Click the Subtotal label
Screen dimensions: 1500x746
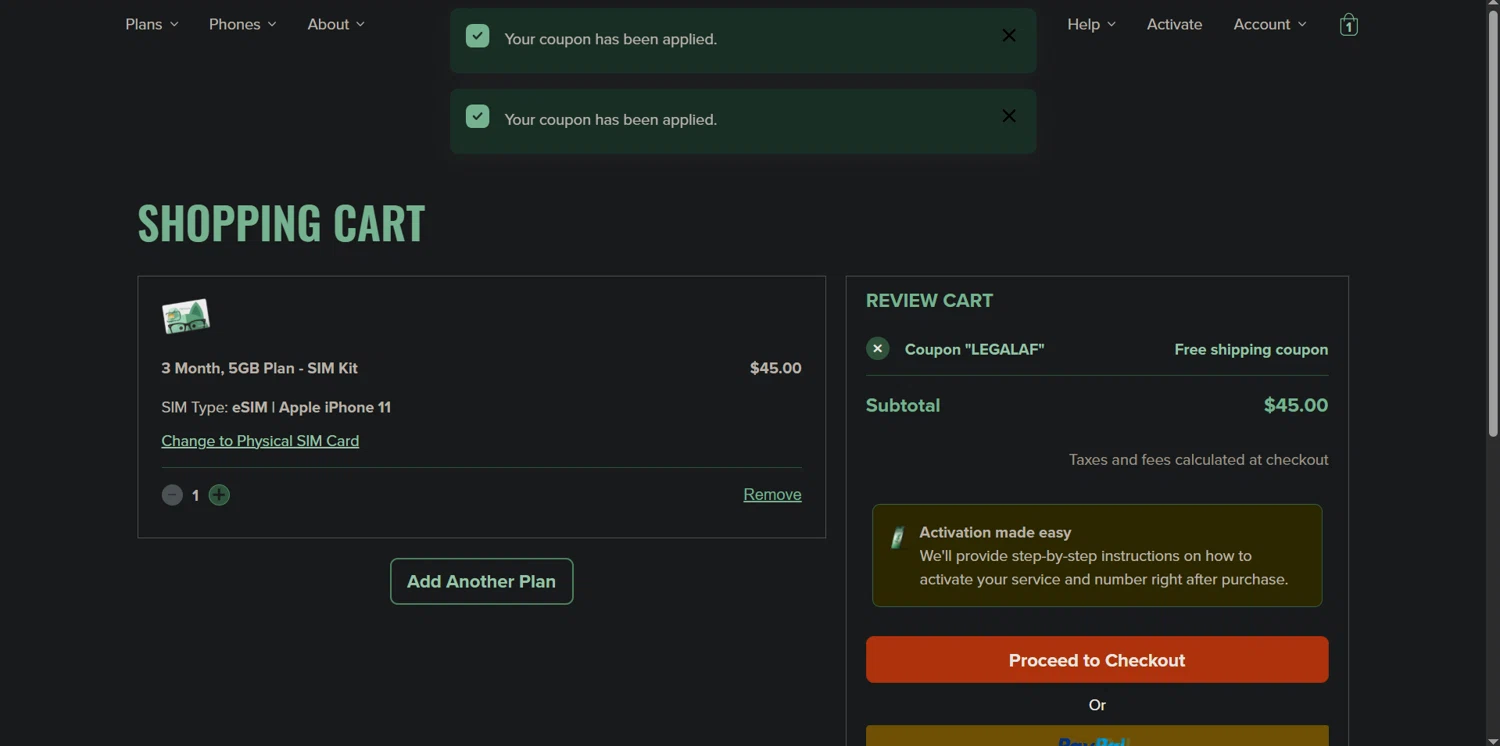[x=903, y=405]
